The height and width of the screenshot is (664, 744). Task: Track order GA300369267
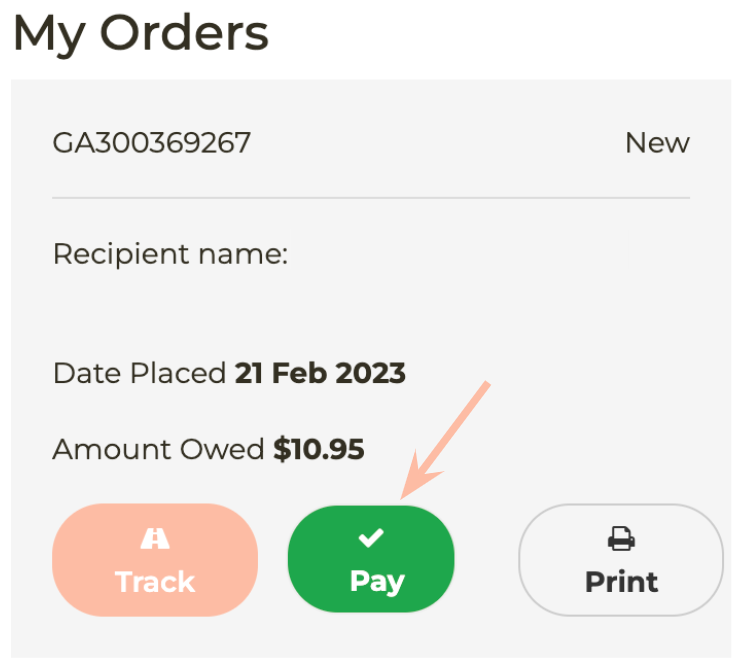[155, 560]
